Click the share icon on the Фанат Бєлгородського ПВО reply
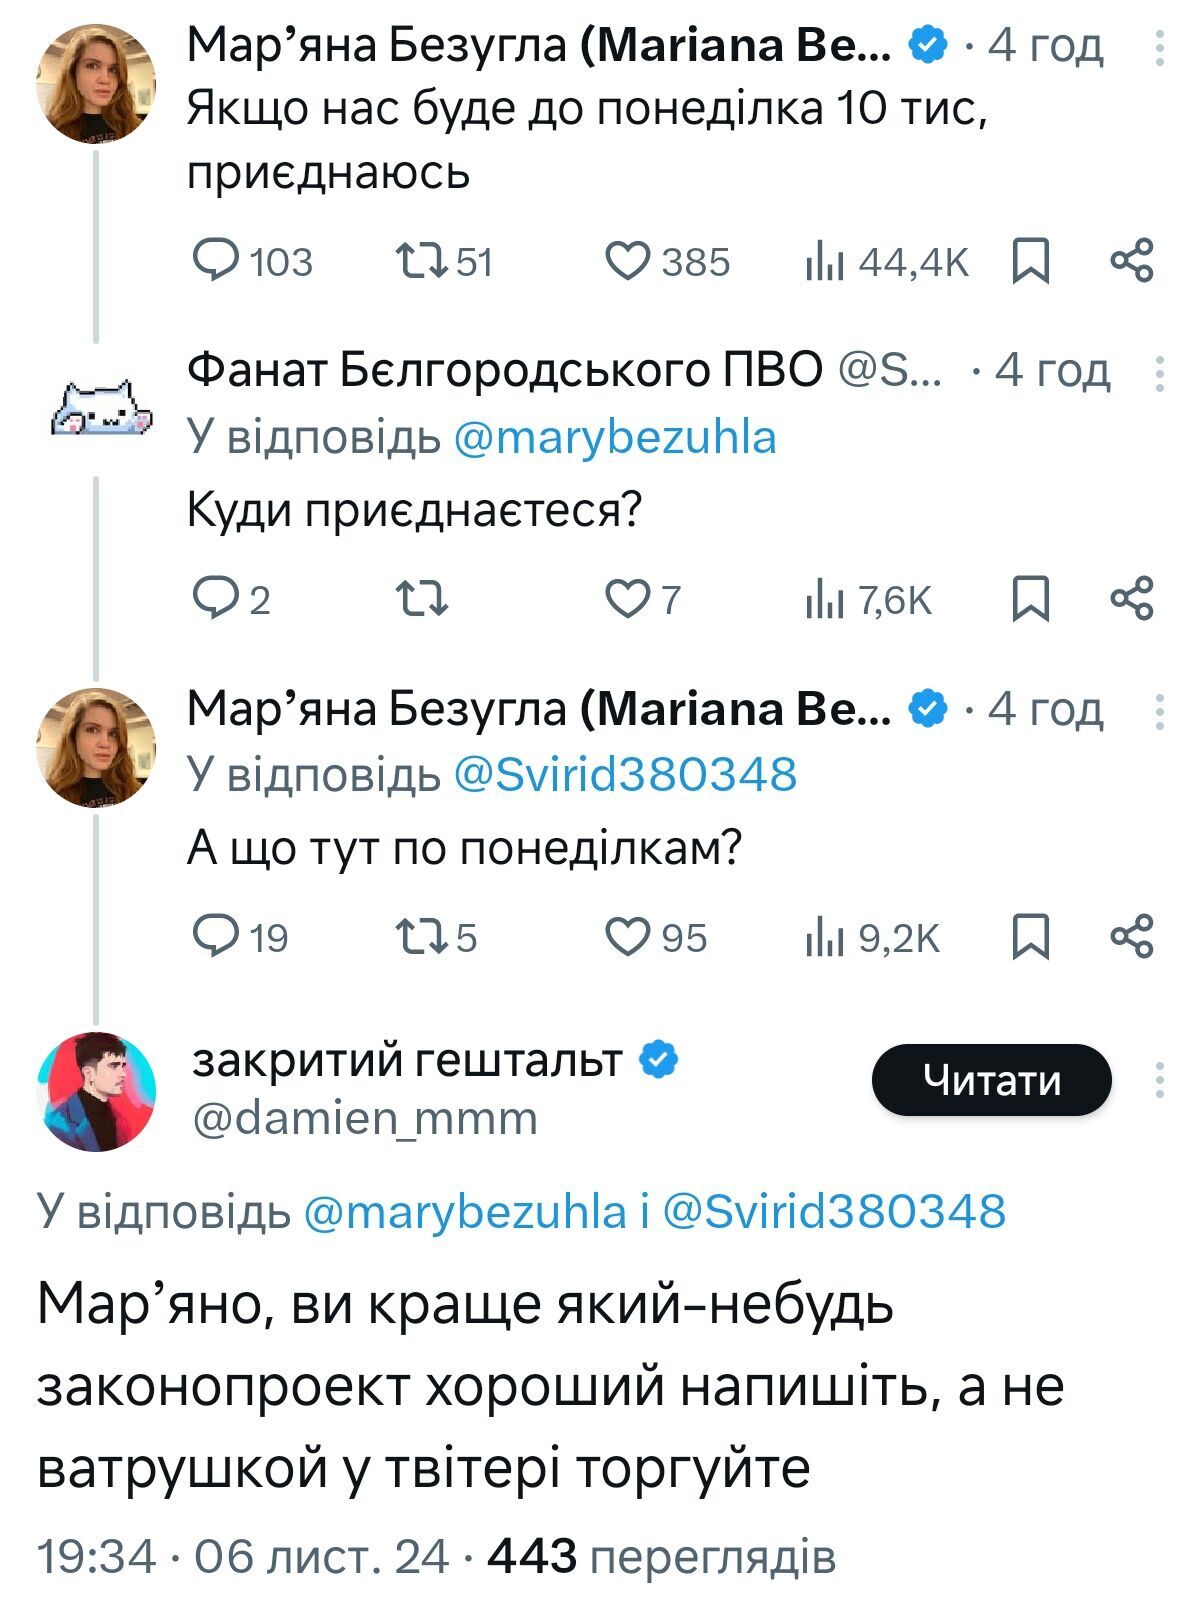 pyautogui.click(x=1131, y=598)
